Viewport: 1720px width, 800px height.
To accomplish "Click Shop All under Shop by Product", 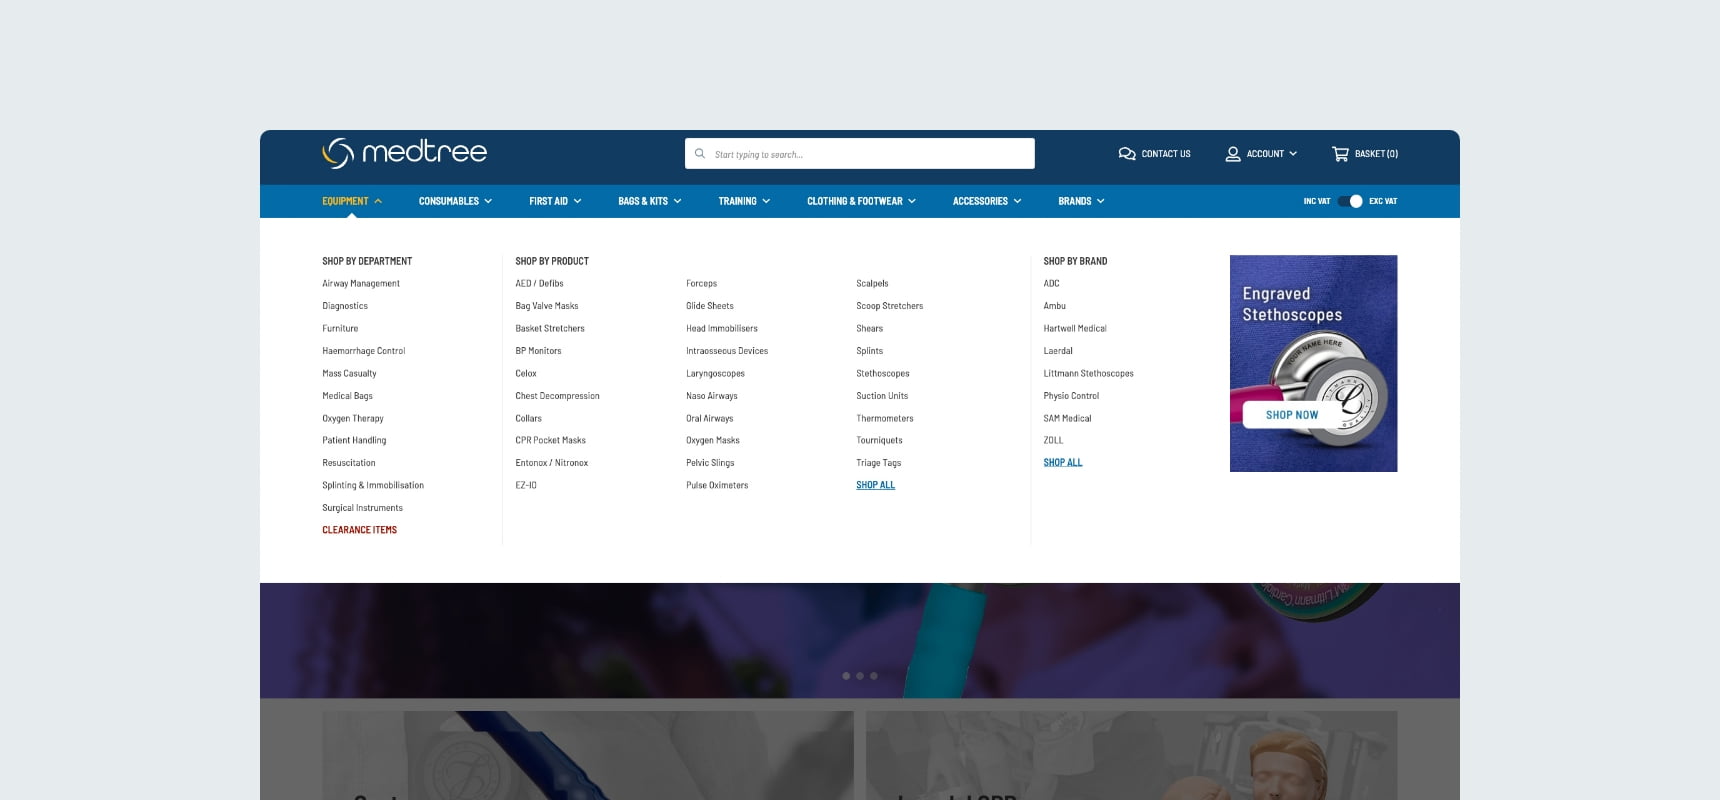I will coord(875,485).
